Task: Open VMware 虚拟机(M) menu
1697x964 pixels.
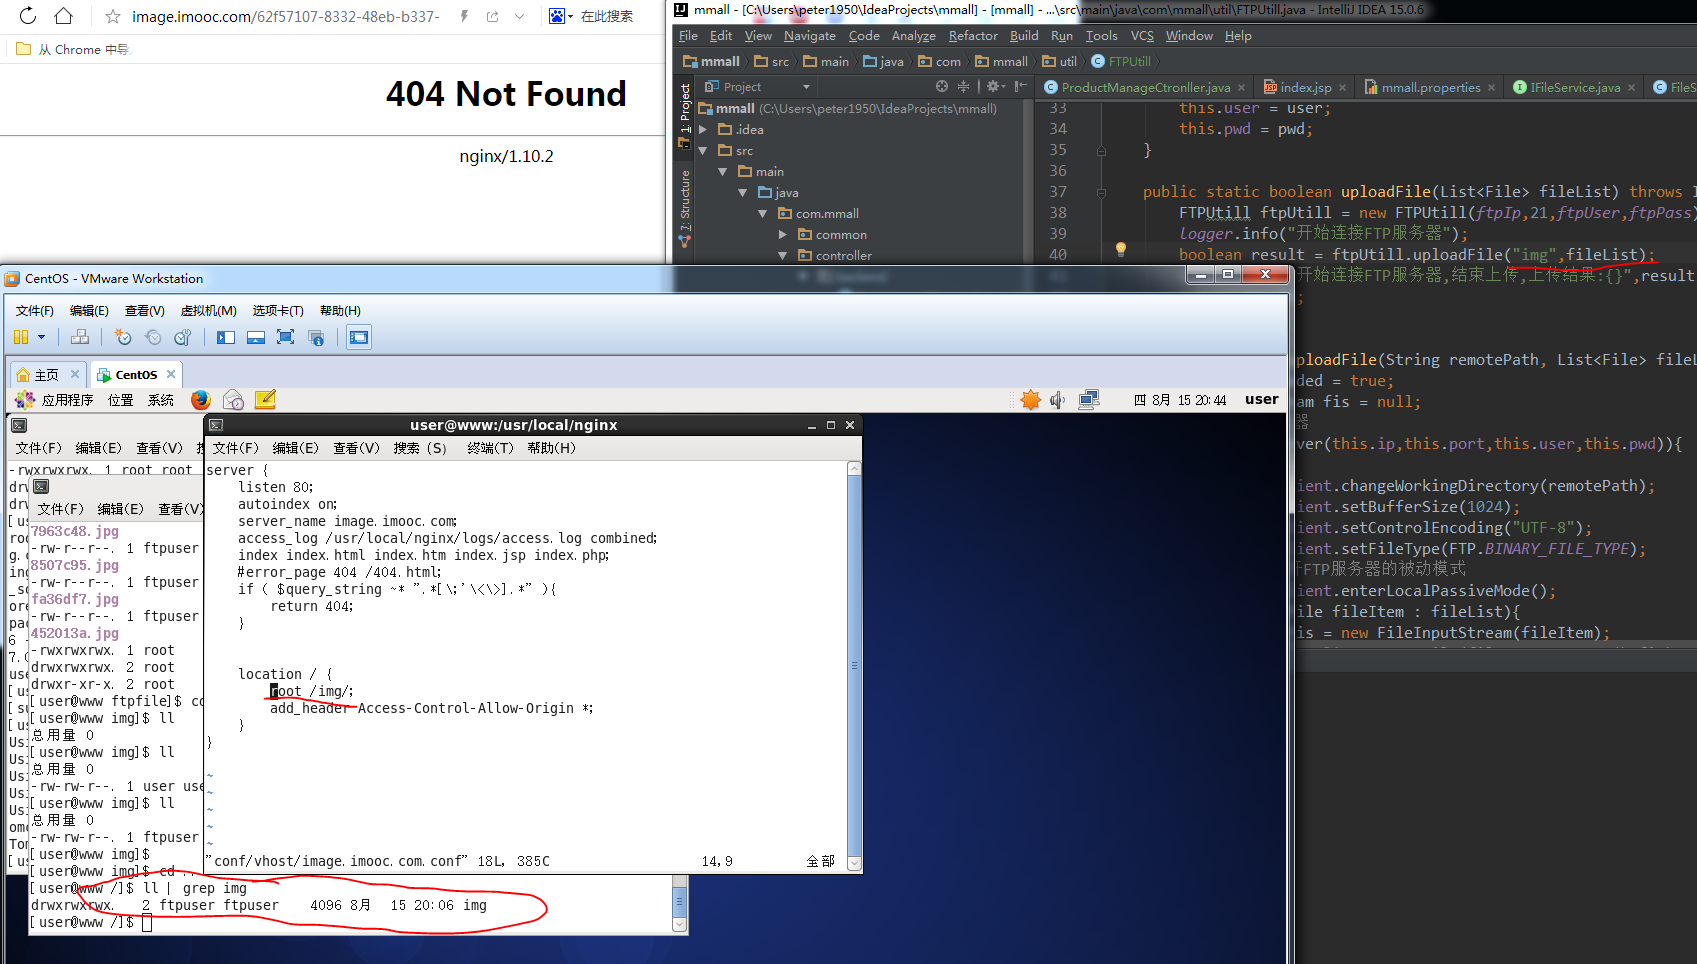Action: coord(208,311)
